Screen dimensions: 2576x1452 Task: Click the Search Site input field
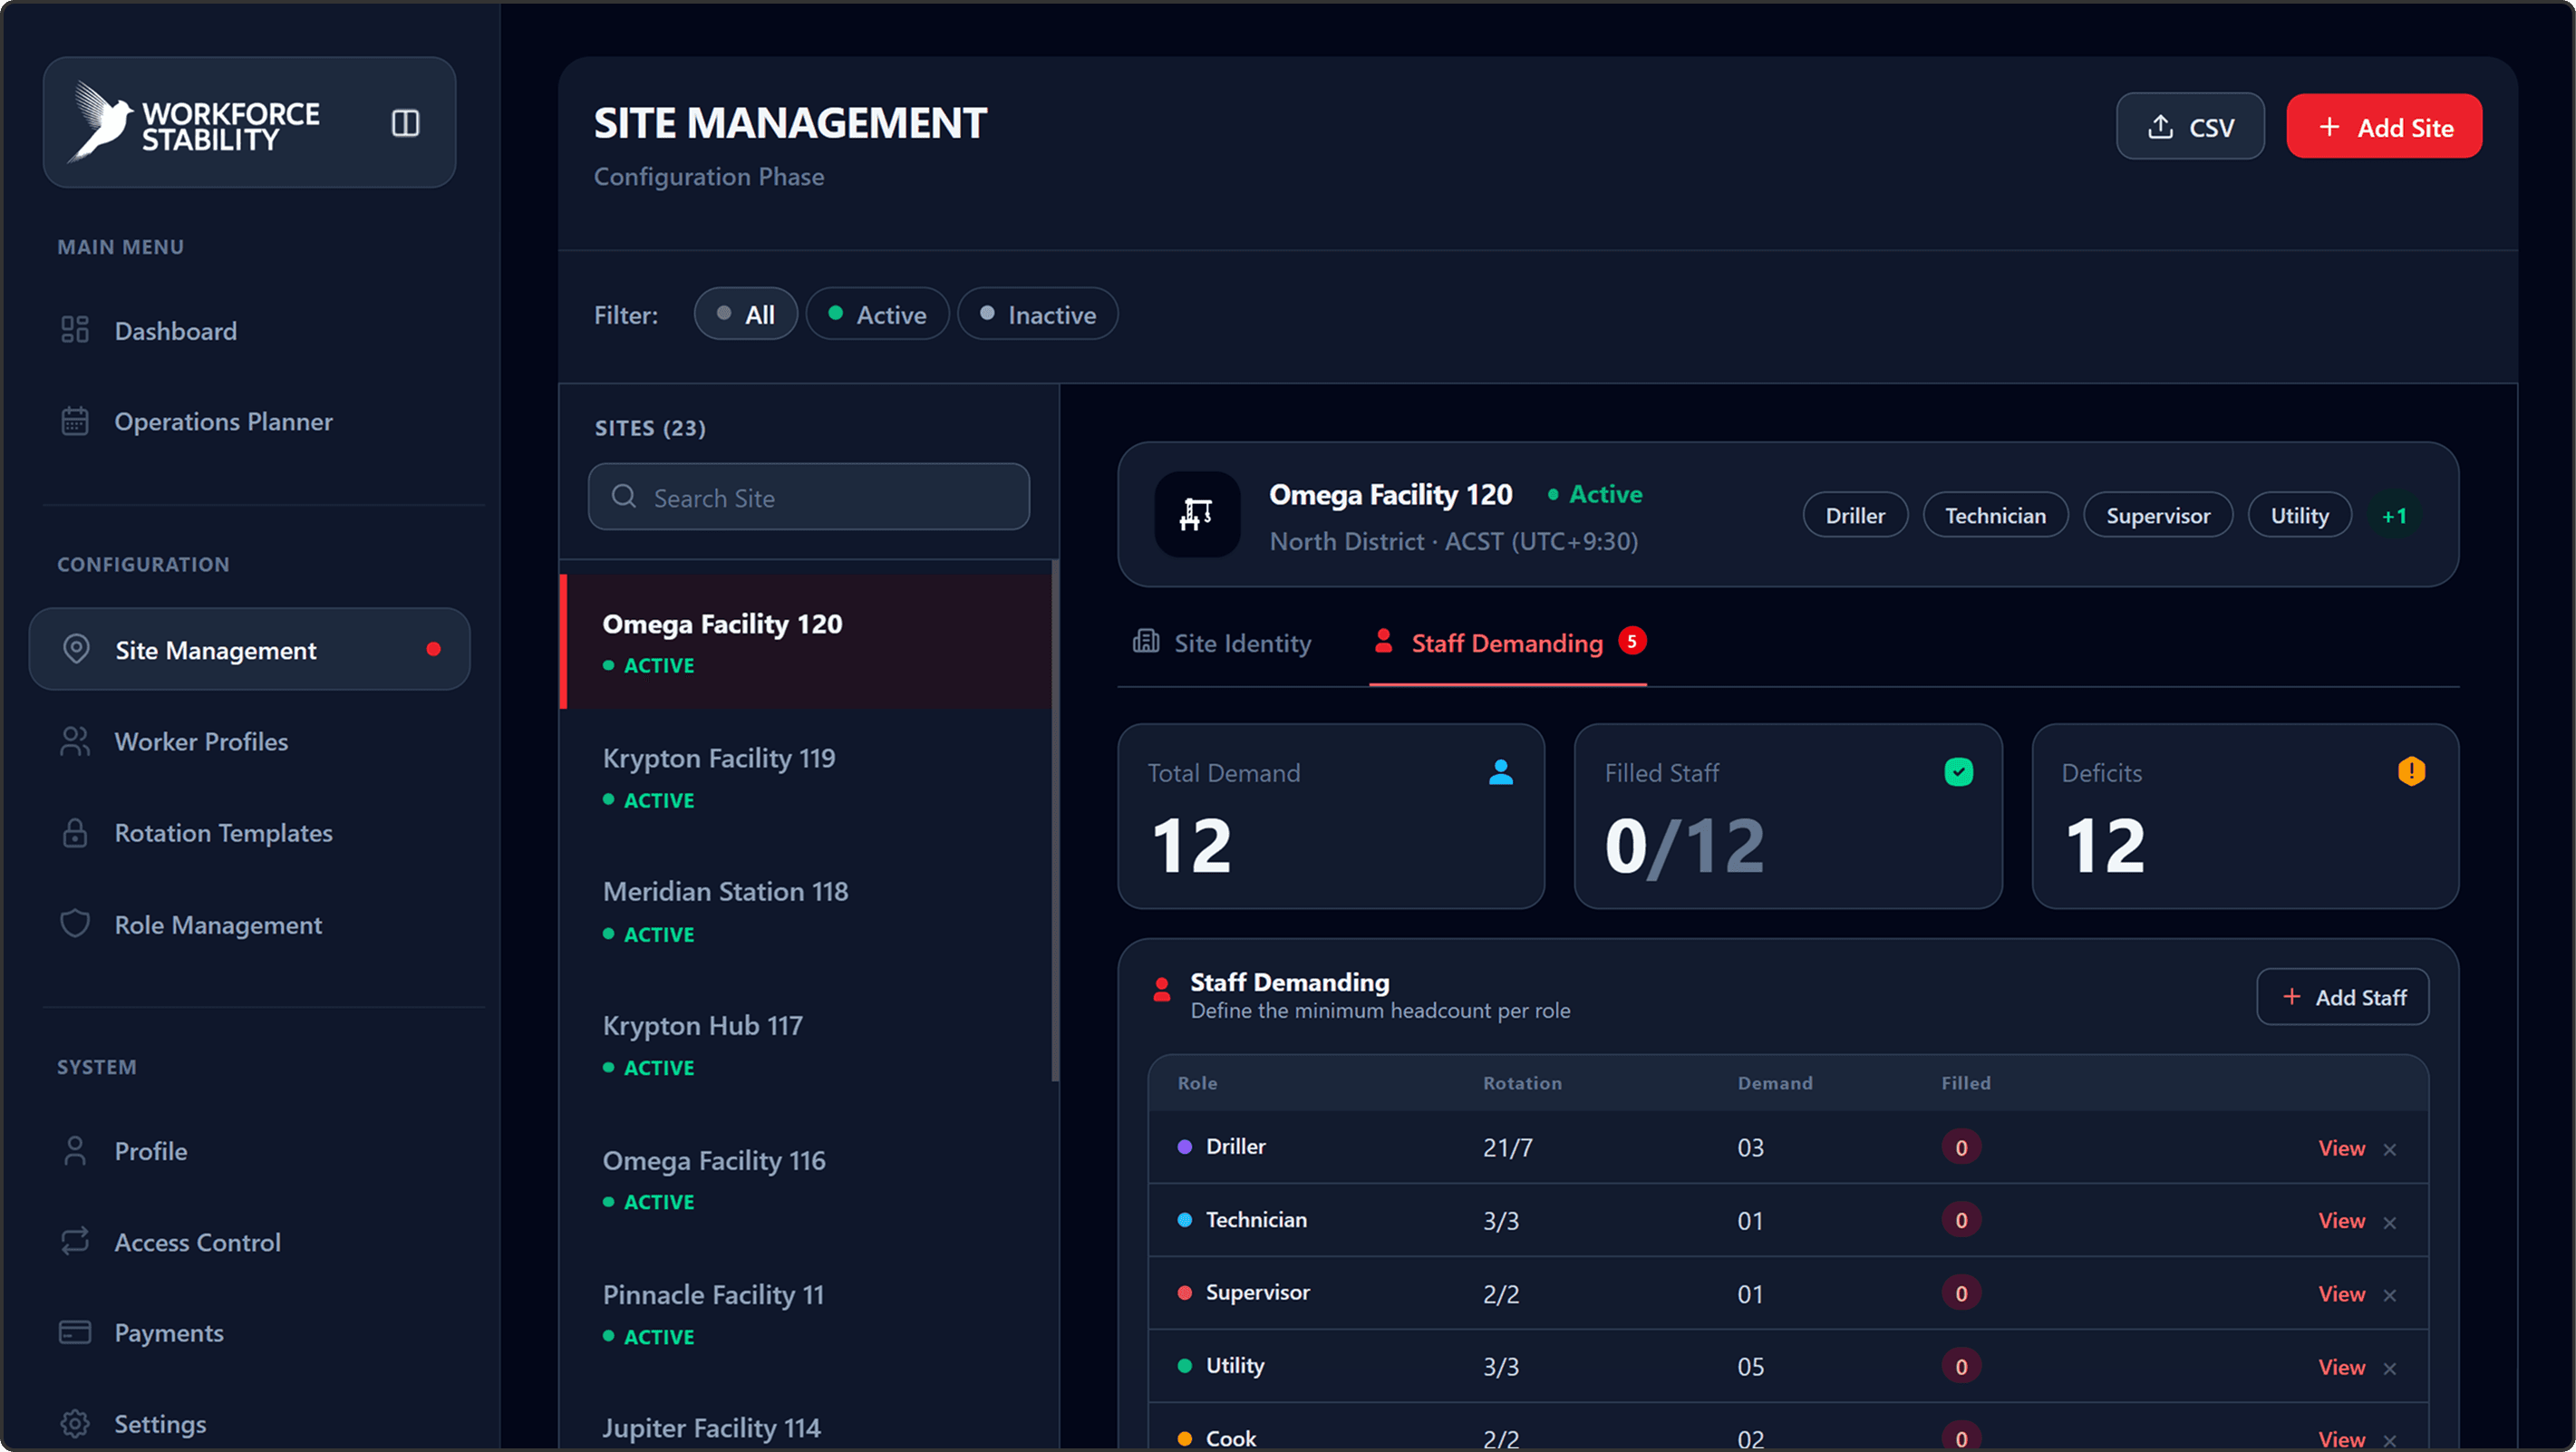(x=809, y=497)
